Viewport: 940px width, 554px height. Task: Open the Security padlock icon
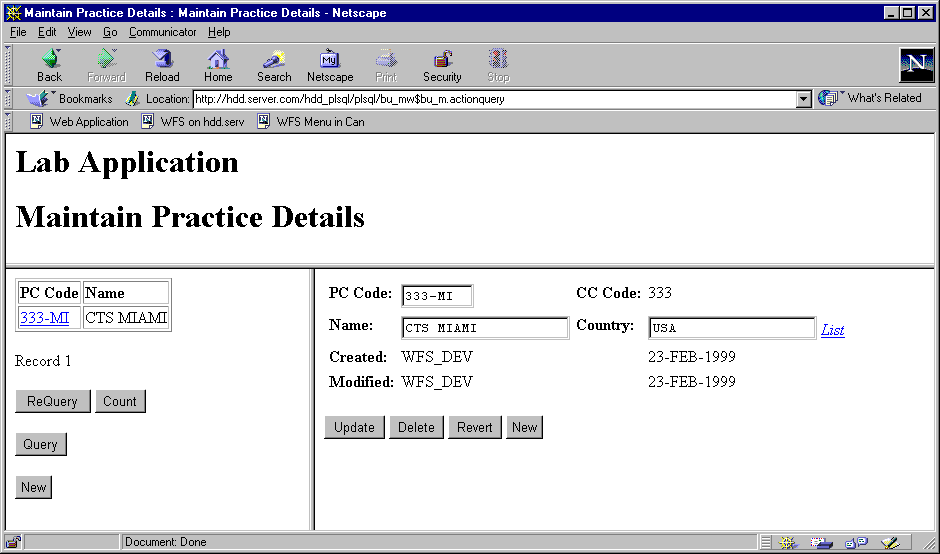tap(442, 60)
